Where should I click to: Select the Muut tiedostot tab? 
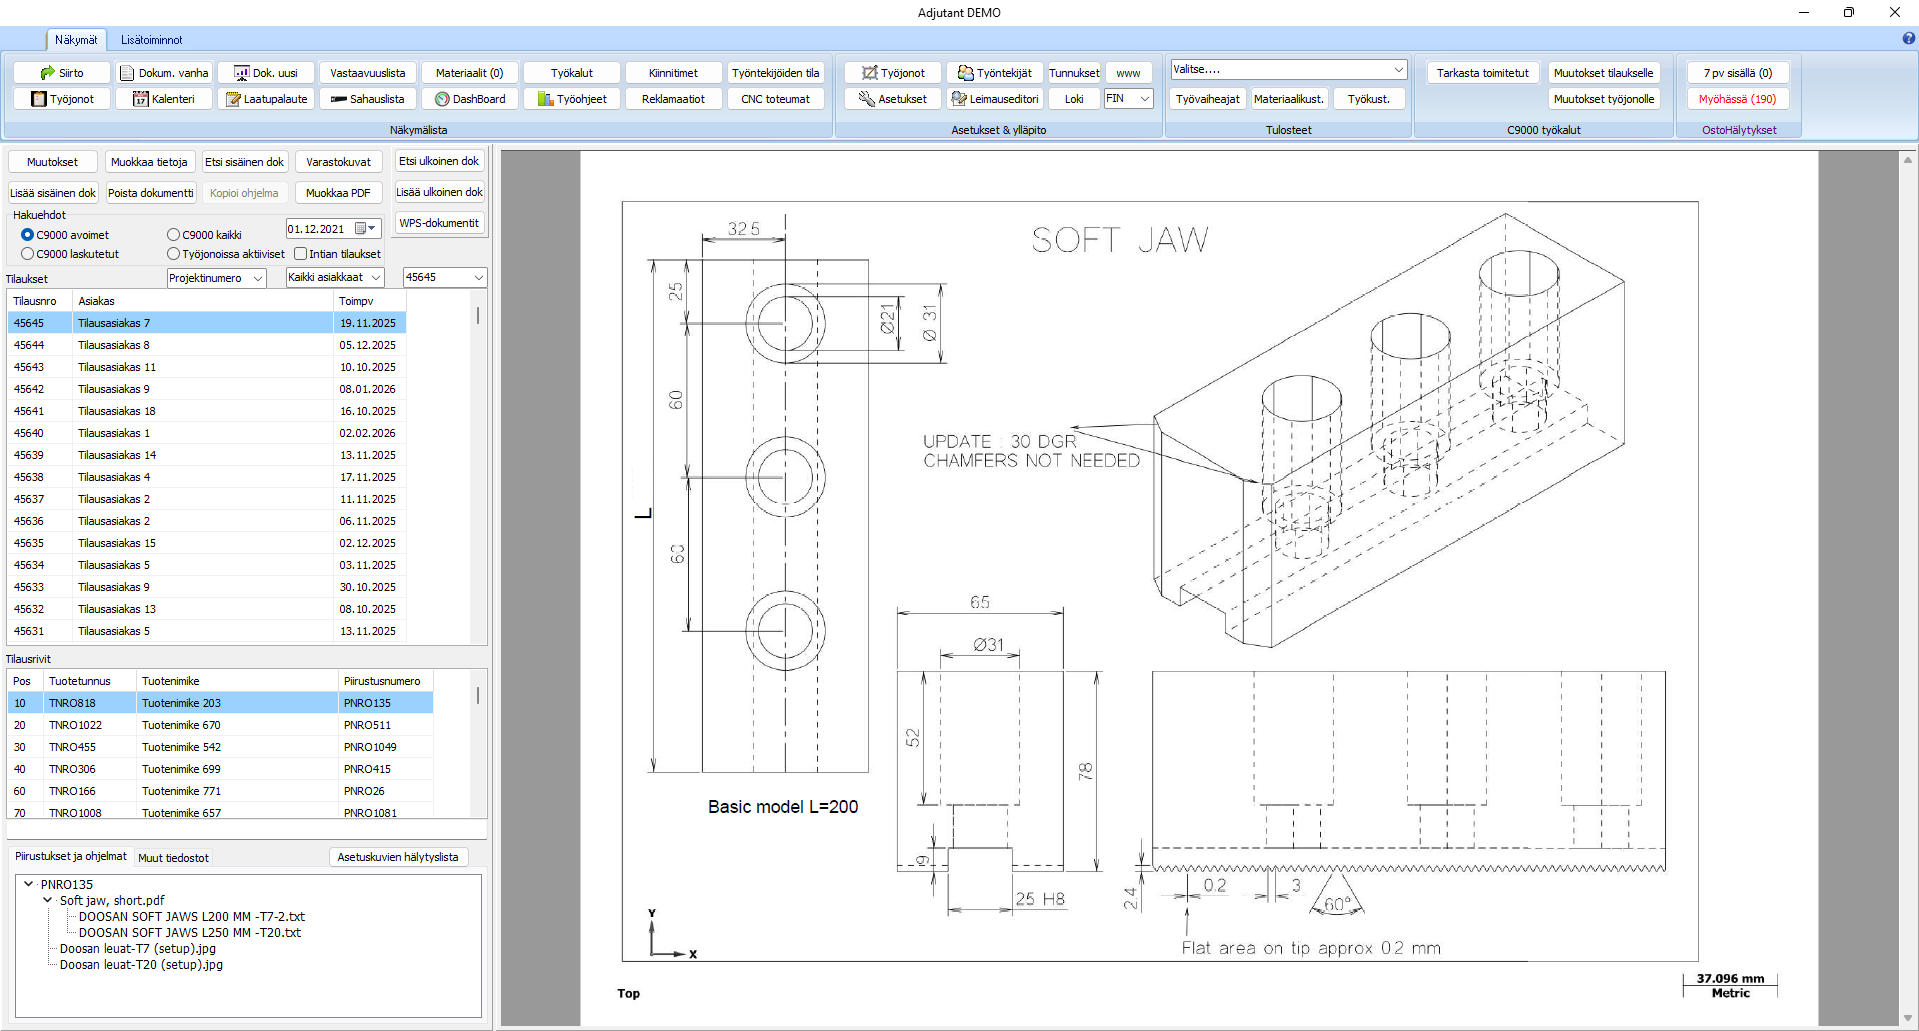tap(174, 858)
